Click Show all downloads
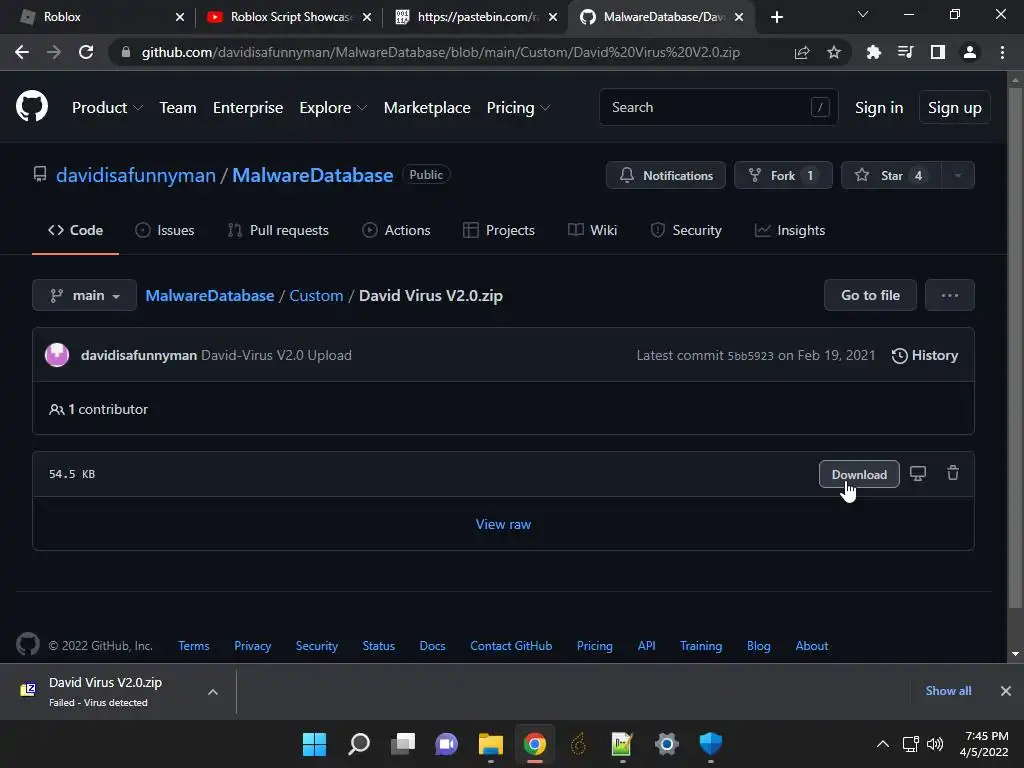The image size is (1024, 768). (x=948, y=690)
